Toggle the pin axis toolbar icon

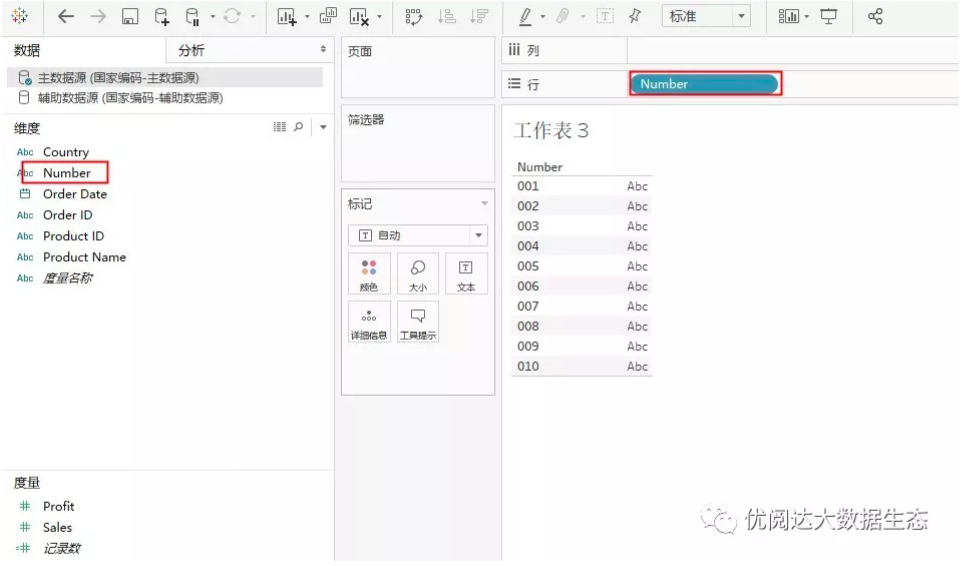coord(635,16)
